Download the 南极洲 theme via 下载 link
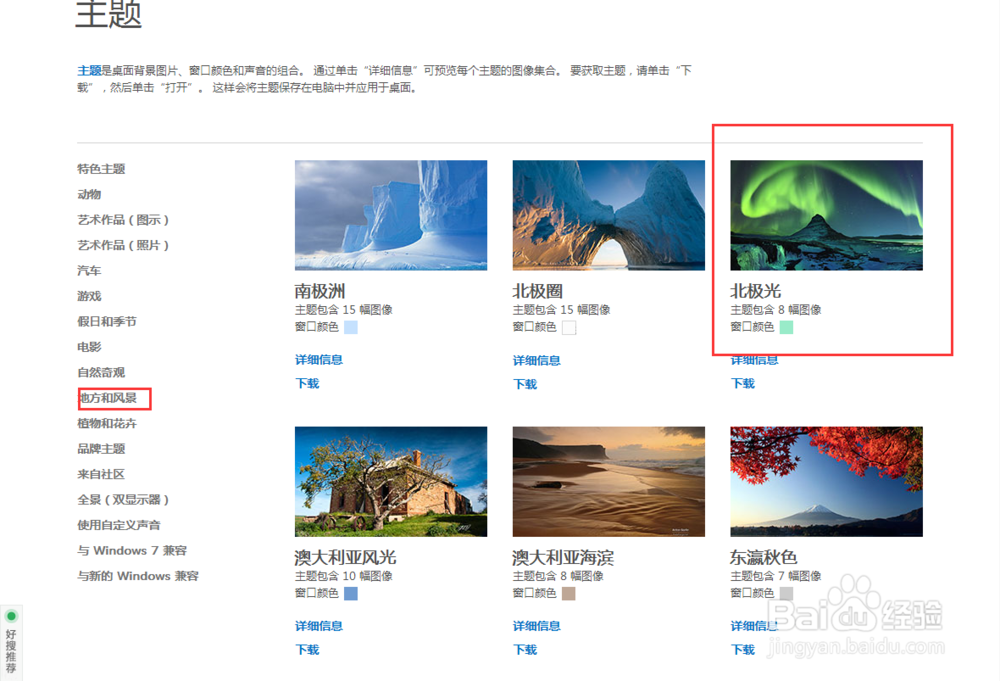This screenshot has width=1000, height=681. 306,384
